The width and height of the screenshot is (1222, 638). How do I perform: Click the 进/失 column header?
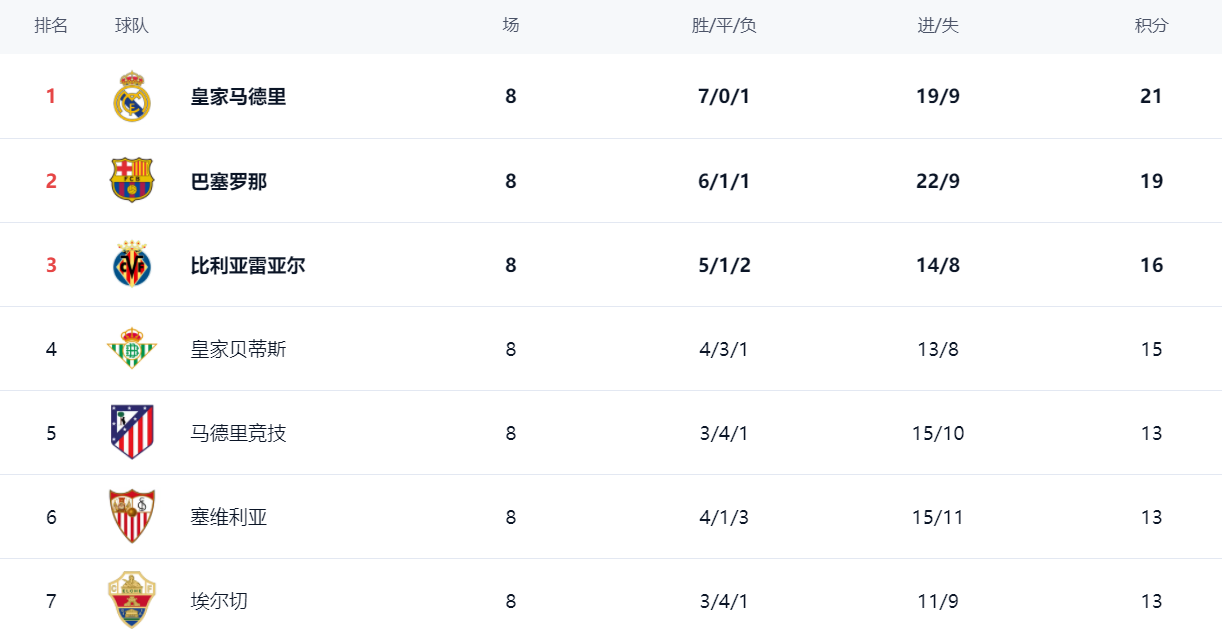point(938,26)
